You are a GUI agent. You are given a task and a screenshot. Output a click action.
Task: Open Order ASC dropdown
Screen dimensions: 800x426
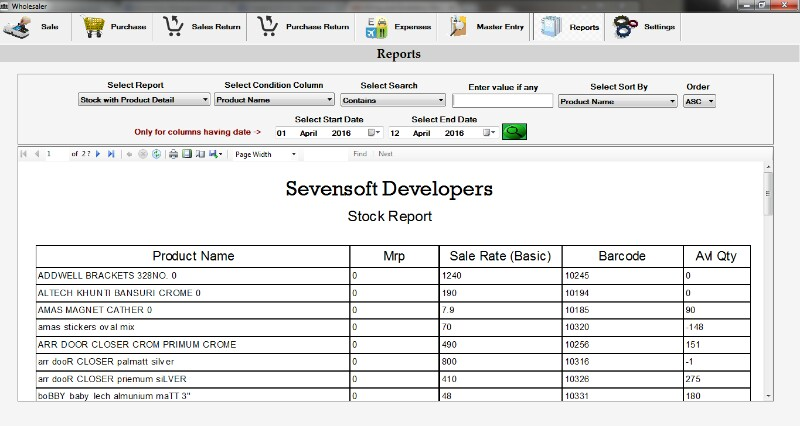[x=699, y=102]
